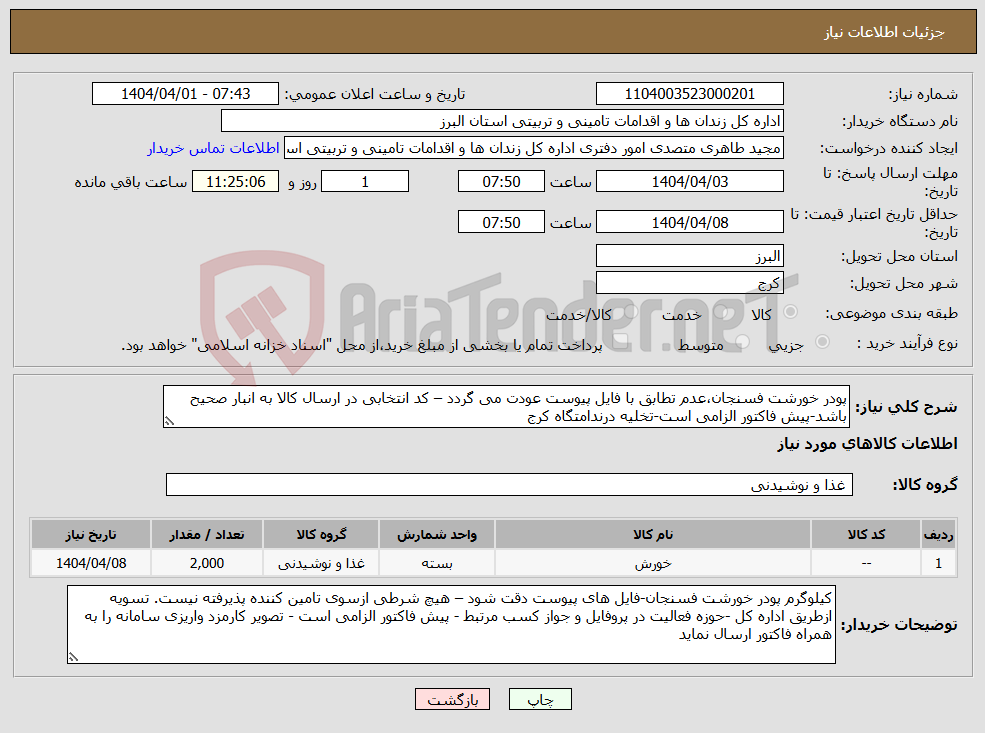Select the متوسط purchase type radio
985x733 pixels.
tap(742, 342)
